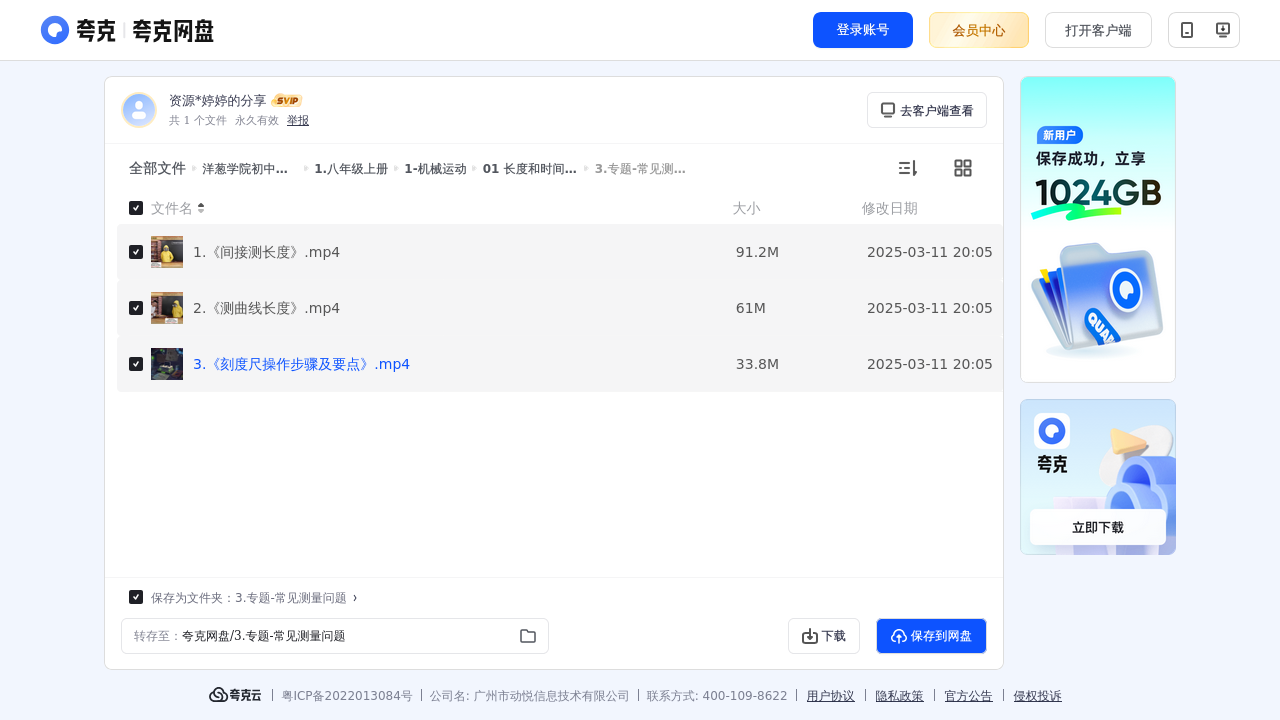Viewport: 1280px width, 720px height.
Task: Click the 举报 link
Action: click(298, 120)
